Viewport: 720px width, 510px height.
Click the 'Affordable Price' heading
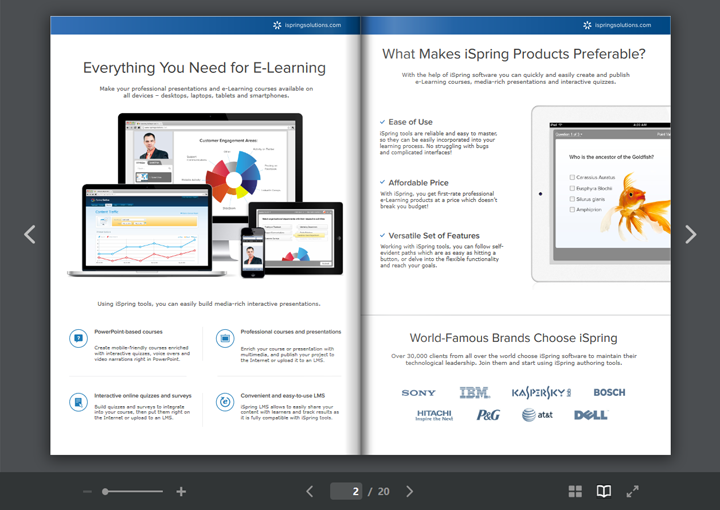[x=418, y=183]
